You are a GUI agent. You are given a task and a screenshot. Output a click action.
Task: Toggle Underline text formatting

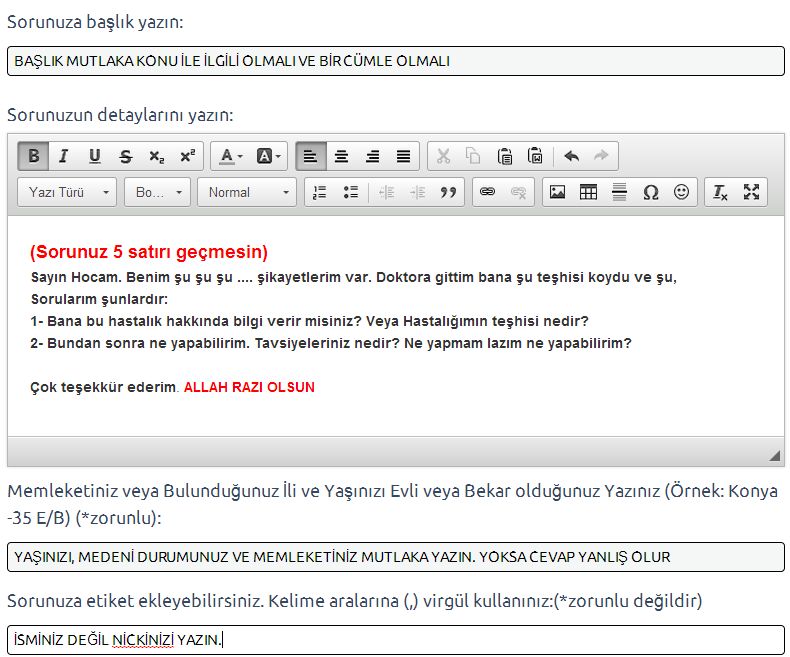[95, 156]
